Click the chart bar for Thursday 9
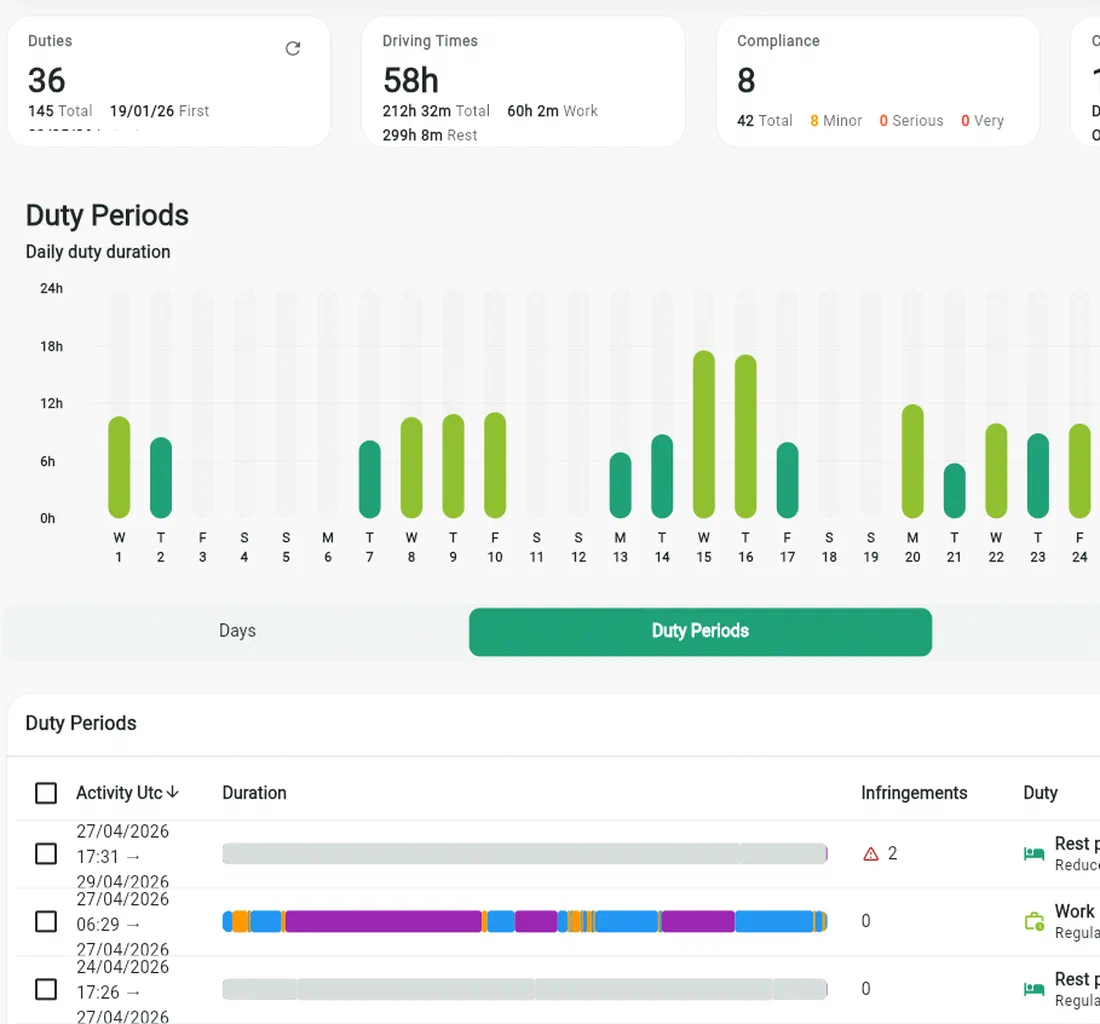This screenshot has height=1024, width=1100. pos(453,466)
